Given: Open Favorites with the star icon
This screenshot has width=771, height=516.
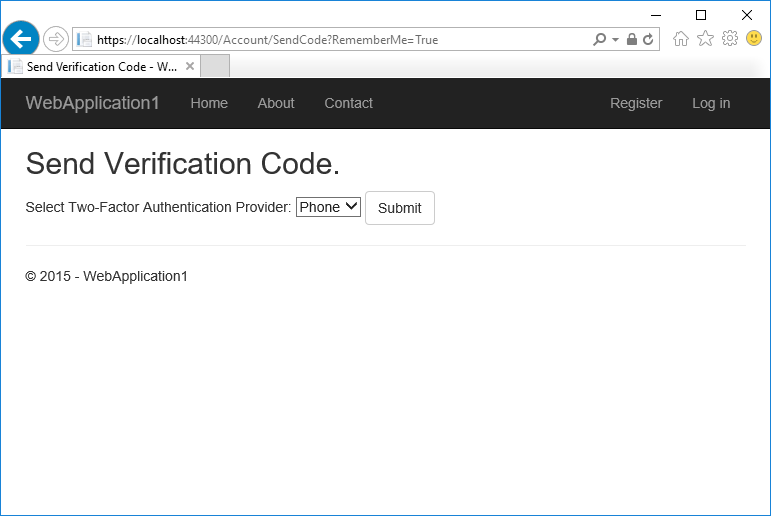Looking at the screenshot, I should [x=705, y=39].
